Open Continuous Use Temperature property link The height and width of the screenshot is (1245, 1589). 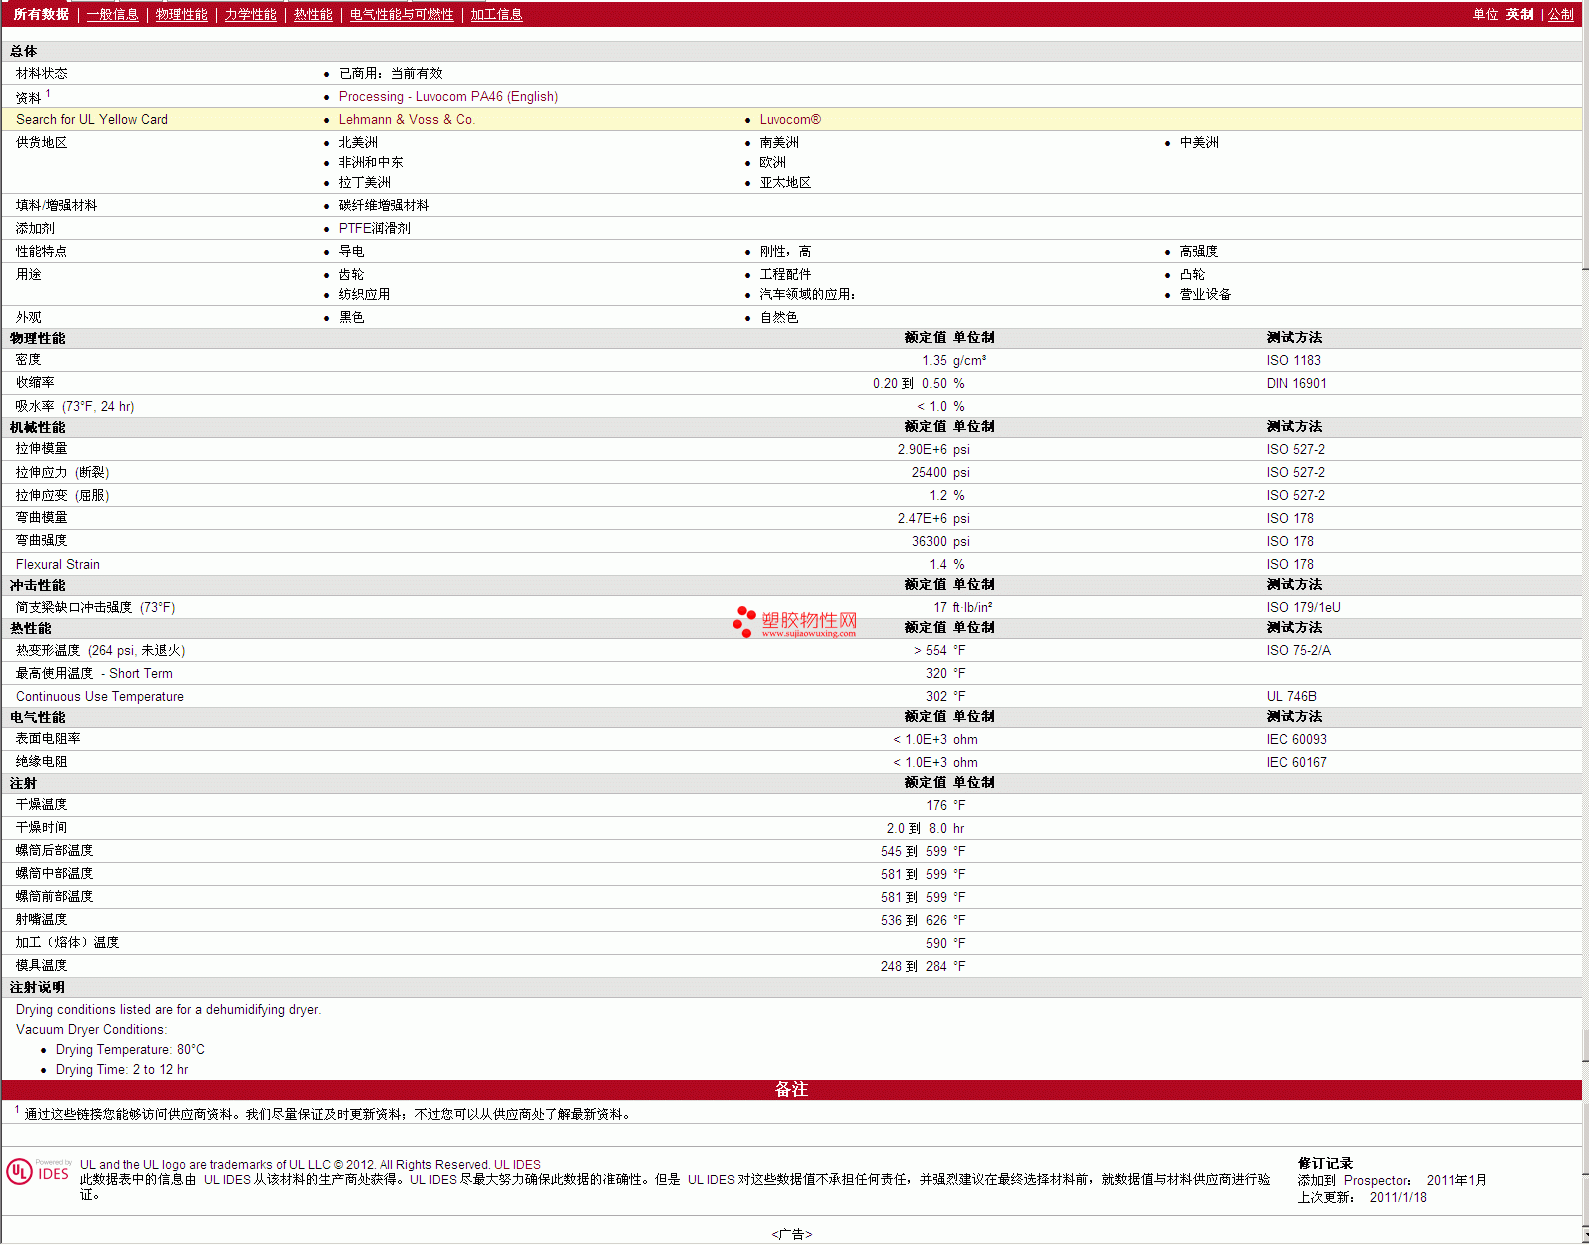point(100,696)
